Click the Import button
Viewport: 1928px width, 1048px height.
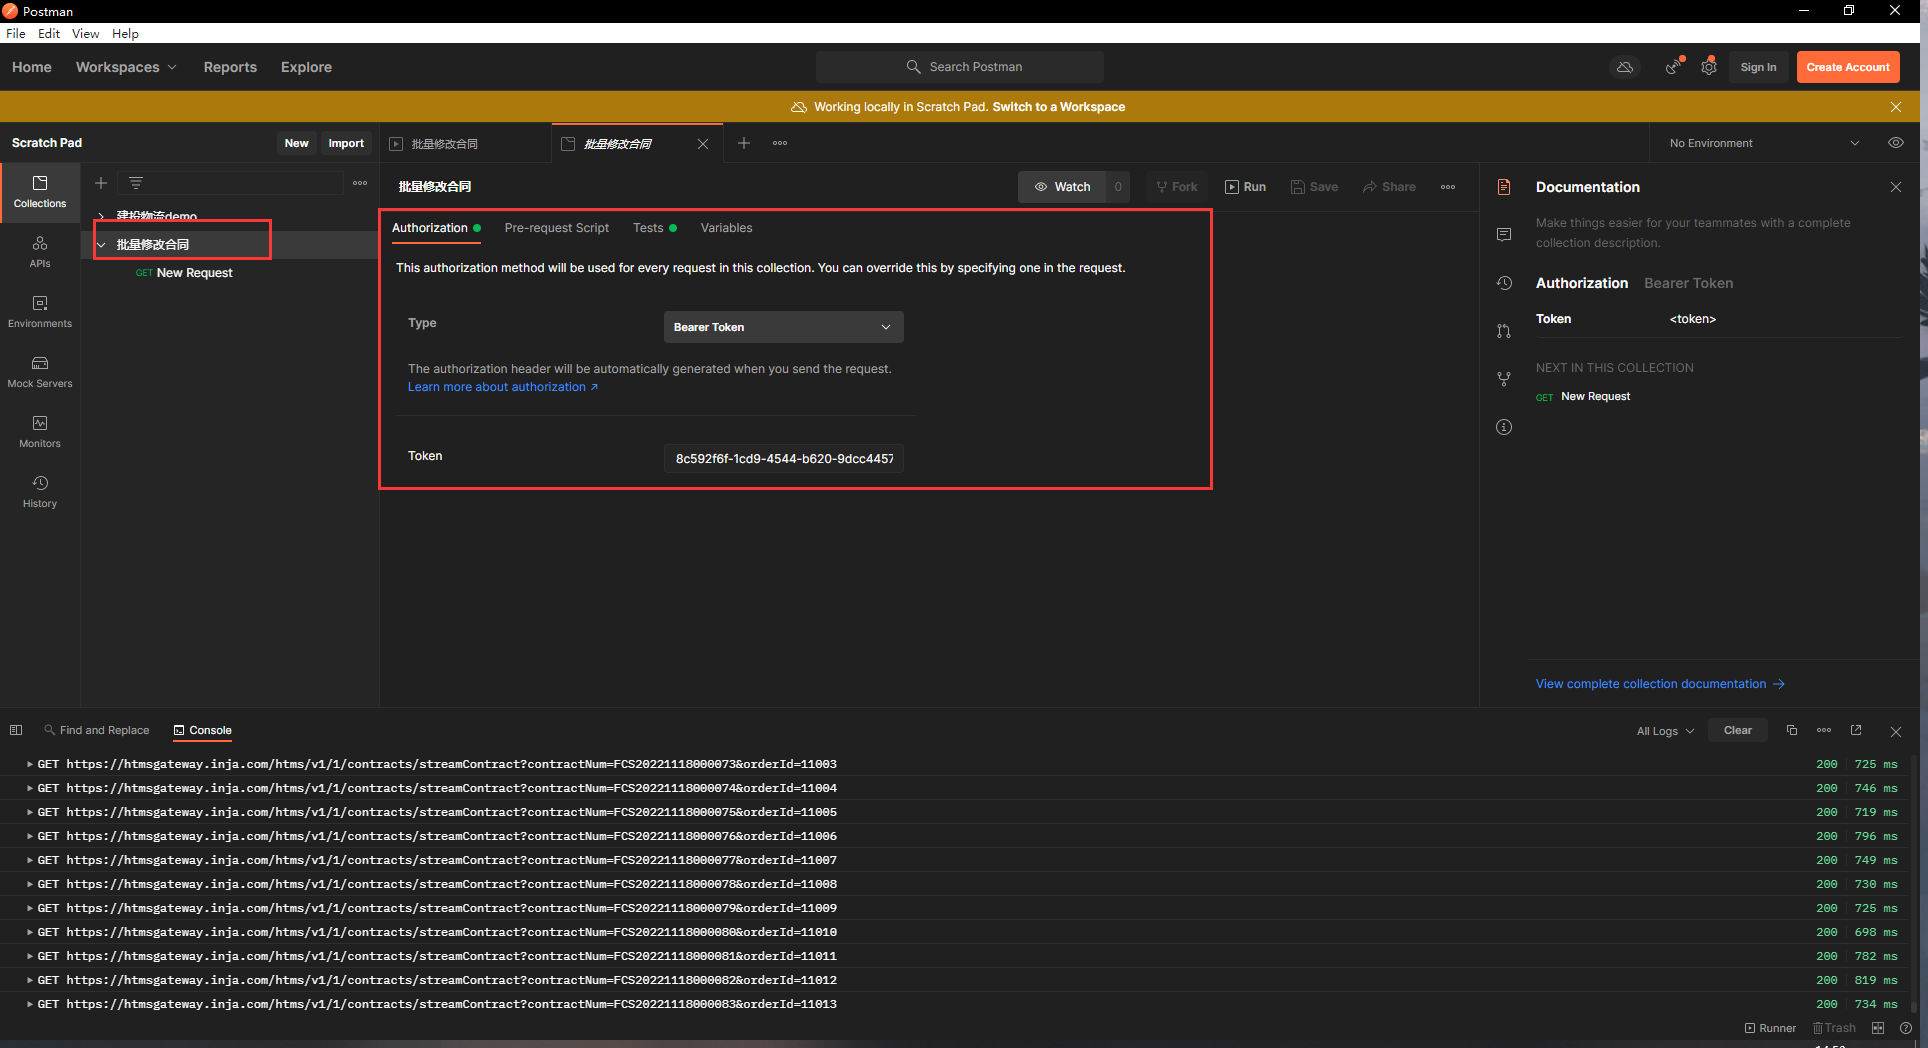coord(346,143)
